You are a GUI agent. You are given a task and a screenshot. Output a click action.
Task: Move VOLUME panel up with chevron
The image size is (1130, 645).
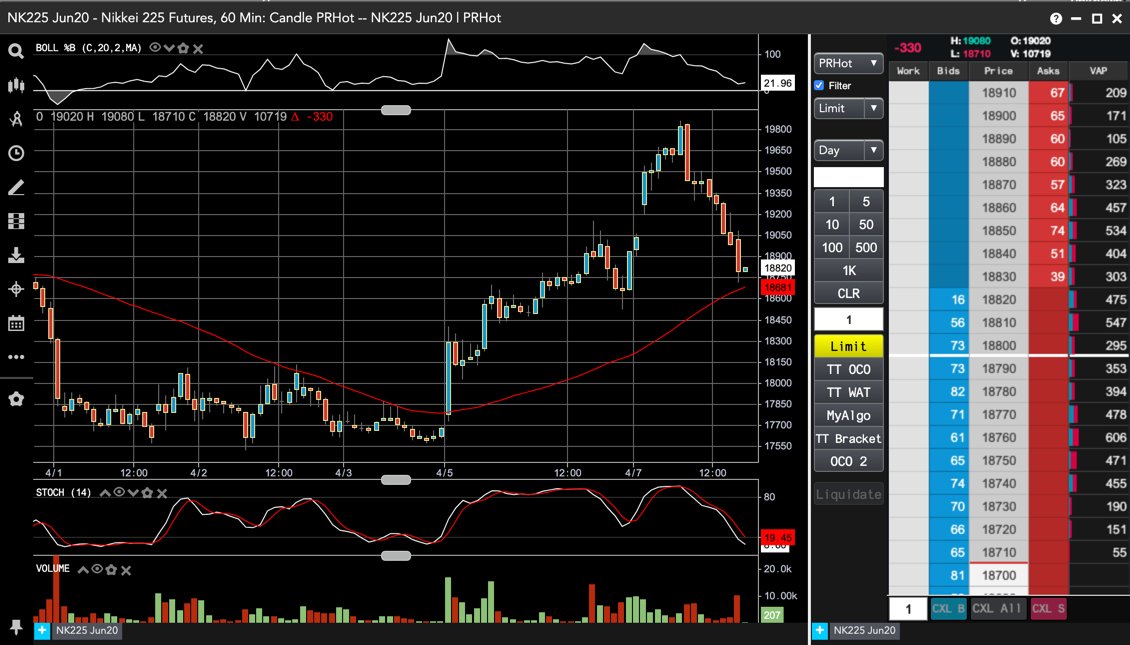83,569
